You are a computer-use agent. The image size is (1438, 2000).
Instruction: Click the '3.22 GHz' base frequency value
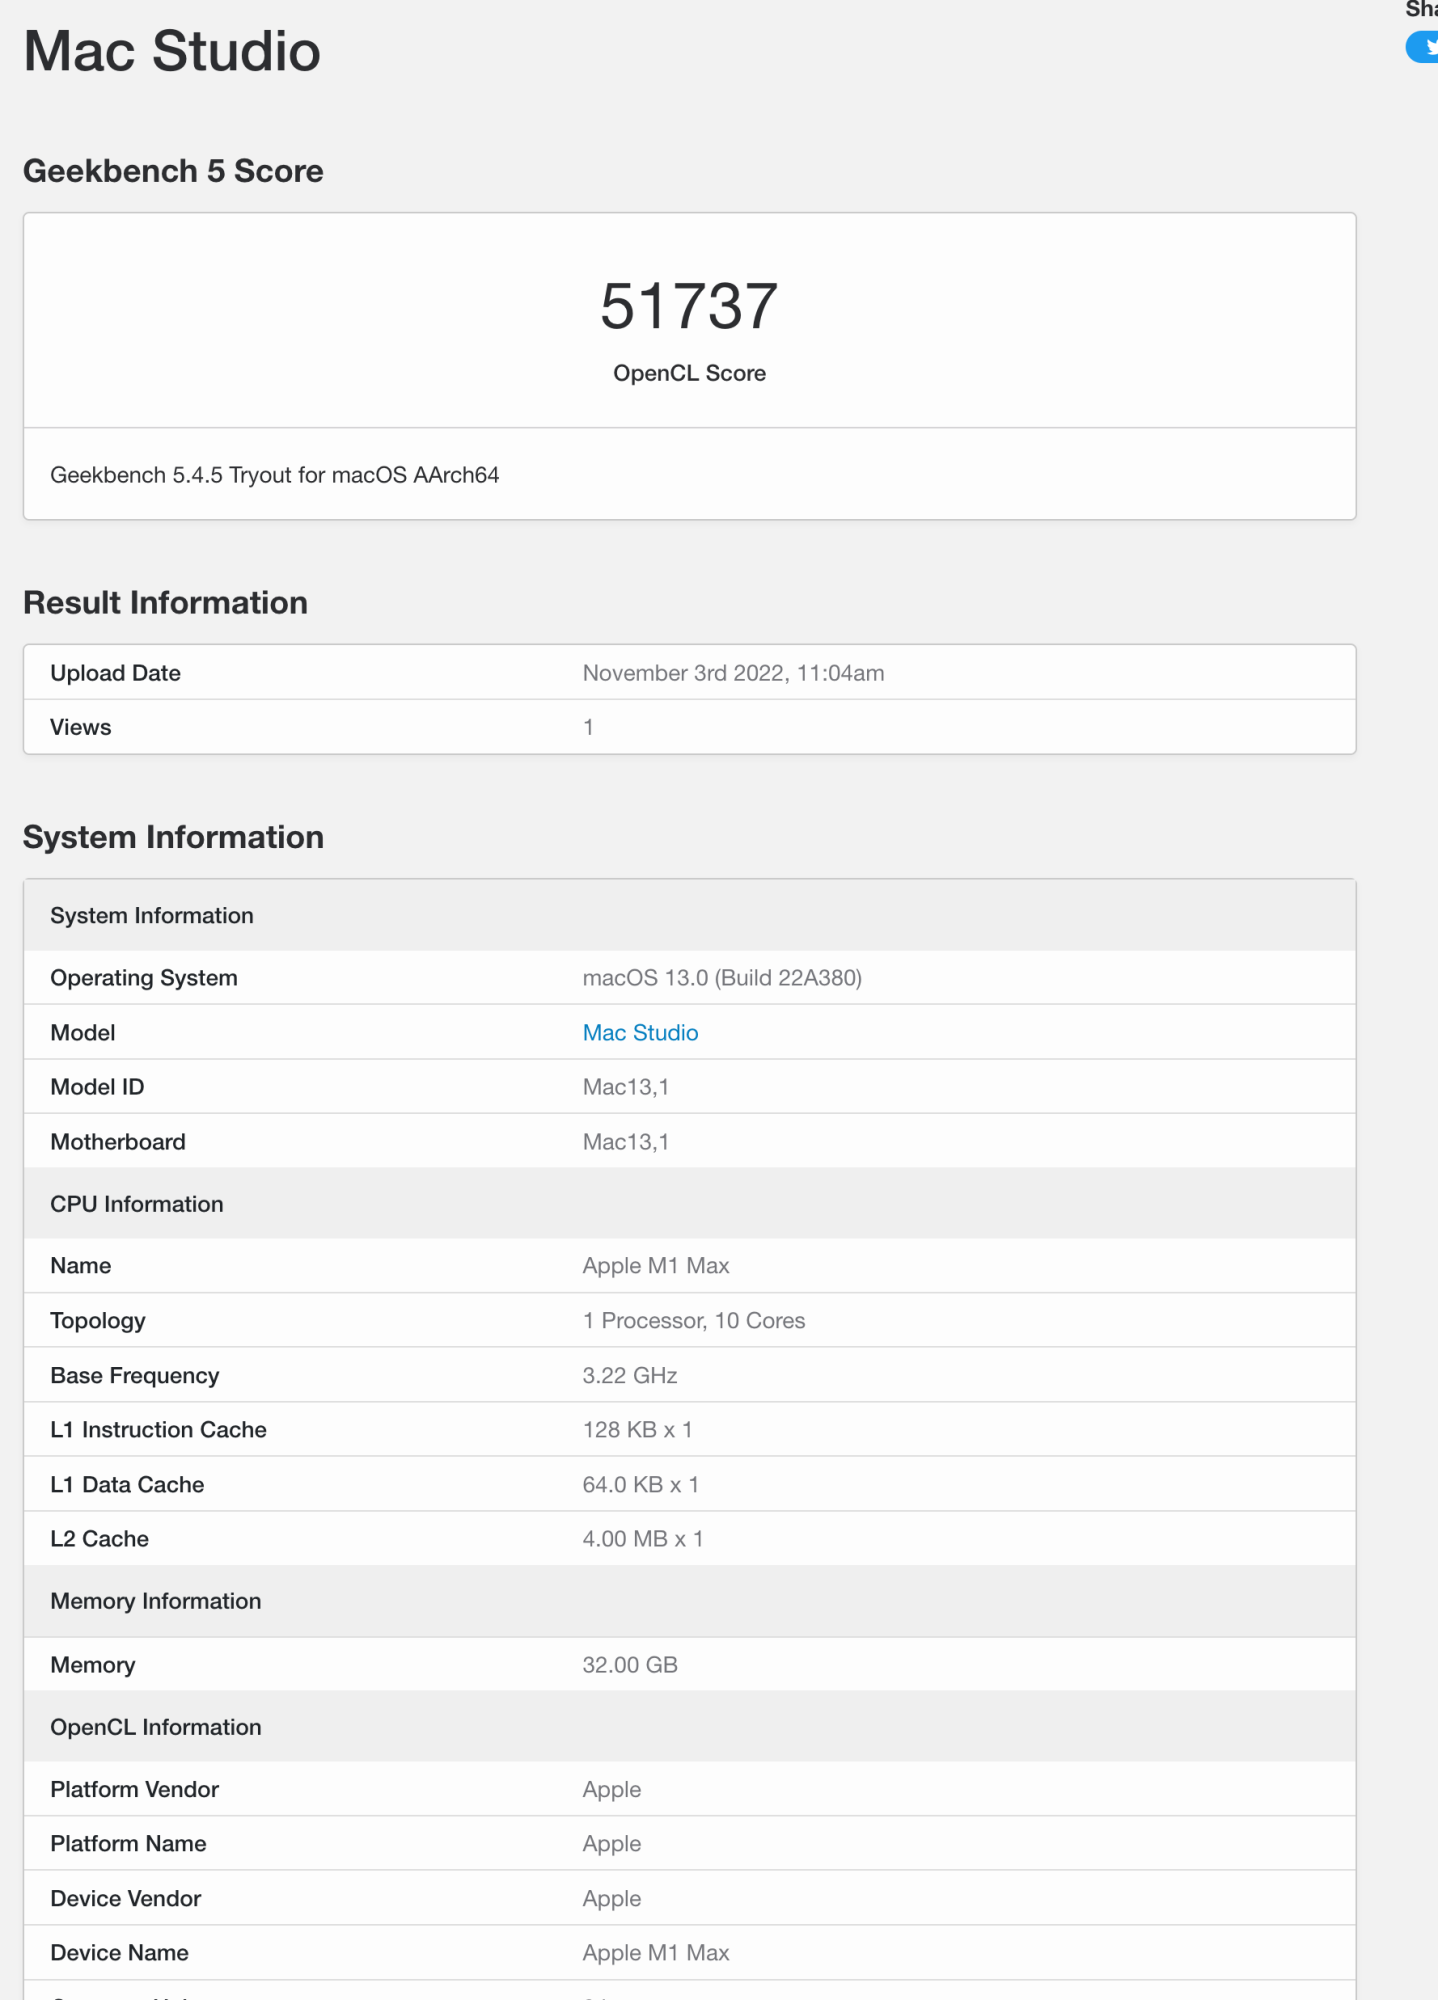(630, 1376)
